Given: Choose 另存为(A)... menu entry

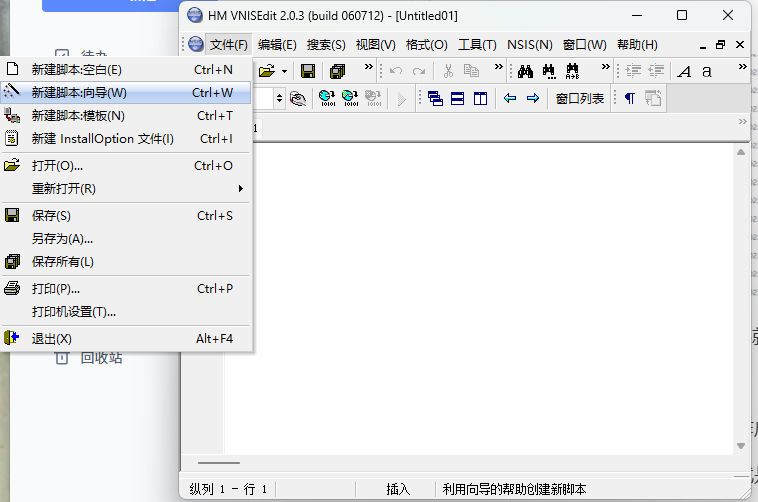Looking at the screenshot, I should coord(126,238).
